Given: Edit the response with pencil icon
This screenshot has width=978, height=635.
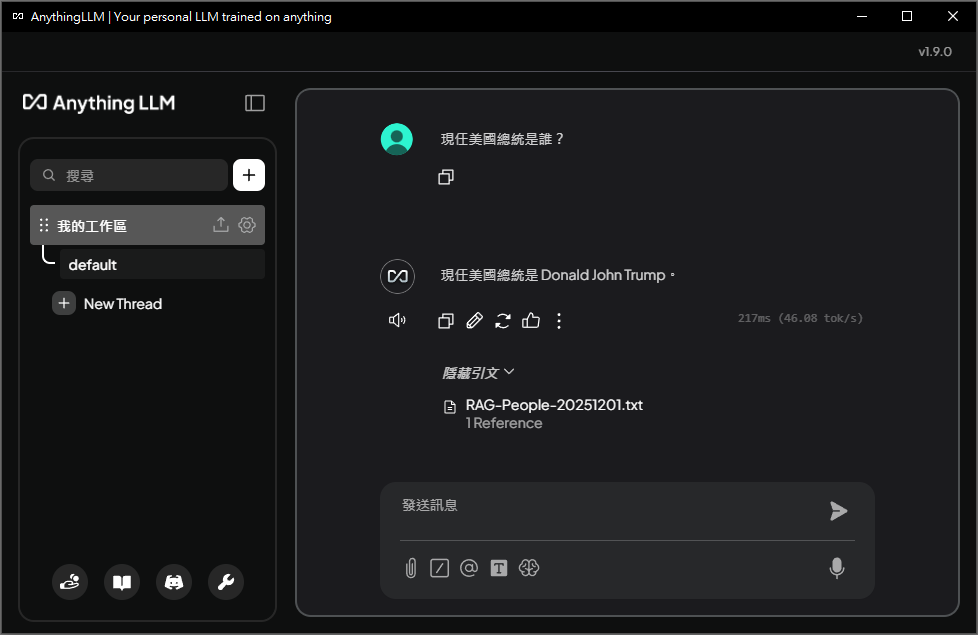Looking at the screenshot, I should coord(475,320).
